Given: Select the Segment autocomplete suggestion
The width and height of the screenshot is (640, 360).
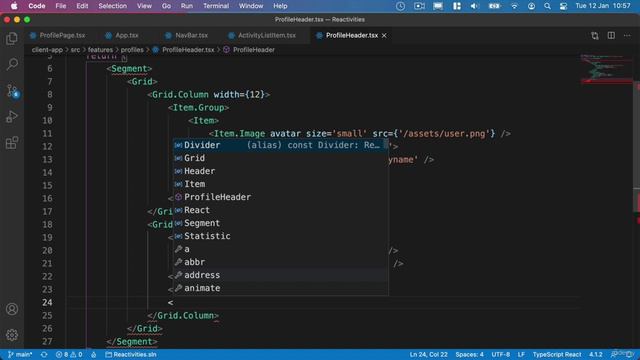Looking at the screenshot, I should pyautogui.click(x=280, y=223).
